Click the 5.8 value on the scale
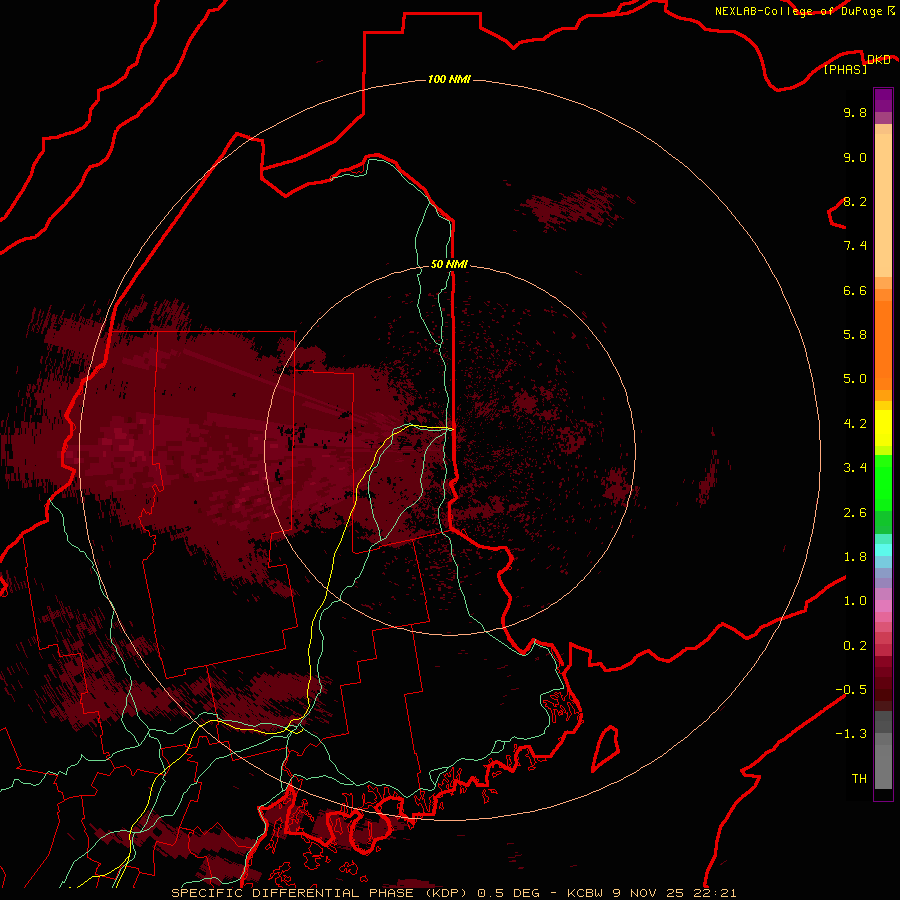Screen dimensions: 900x900 click(x=855, y=334)
